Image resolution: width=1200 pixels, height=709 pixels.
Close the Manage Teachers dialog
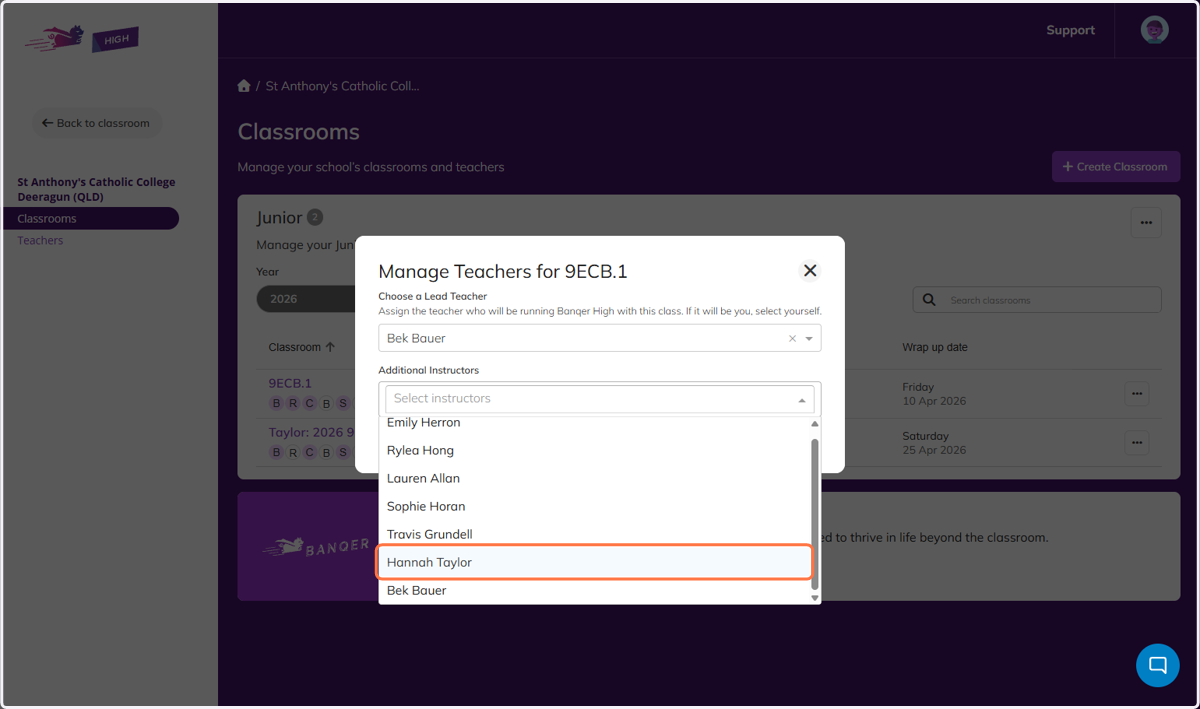point(810,271)
